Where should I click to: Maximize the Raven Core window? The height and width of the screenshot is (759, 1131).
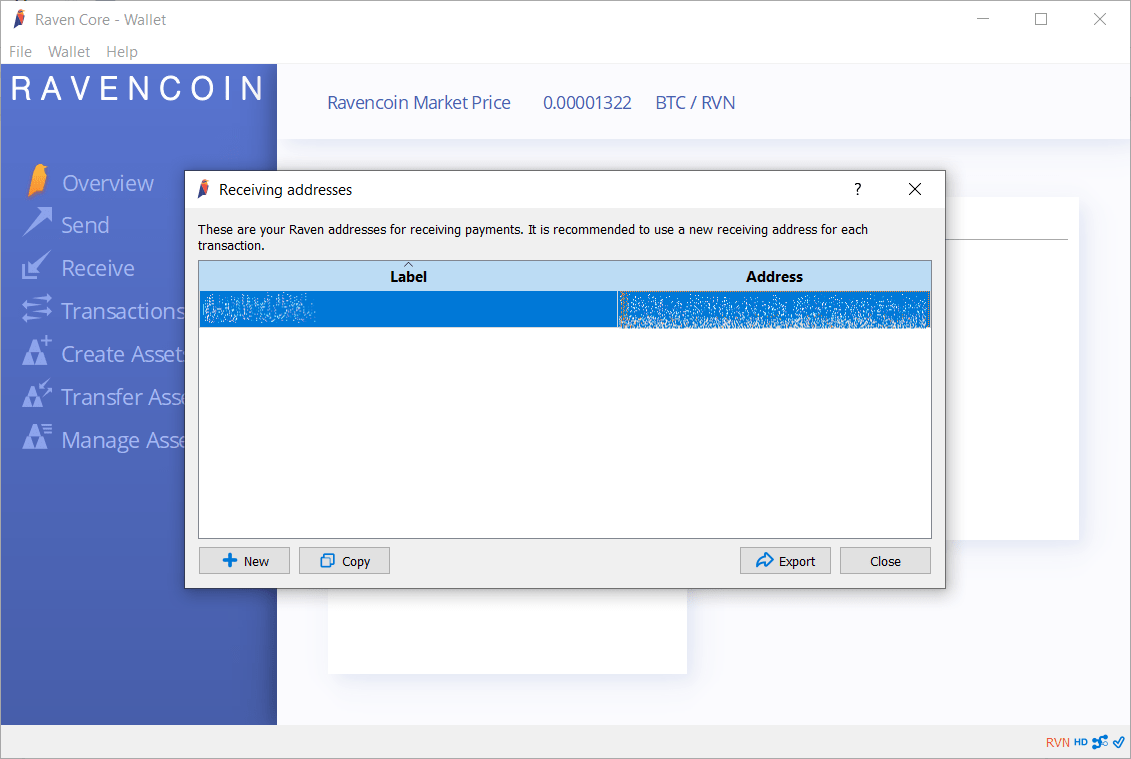pyautogui.click(x=1041, y=19)
